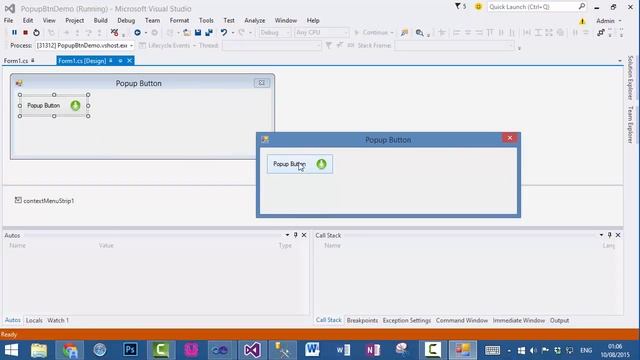This screenshot has height=360, width=640.
Task: Open the Build menu
Action: tap(100, 20)
